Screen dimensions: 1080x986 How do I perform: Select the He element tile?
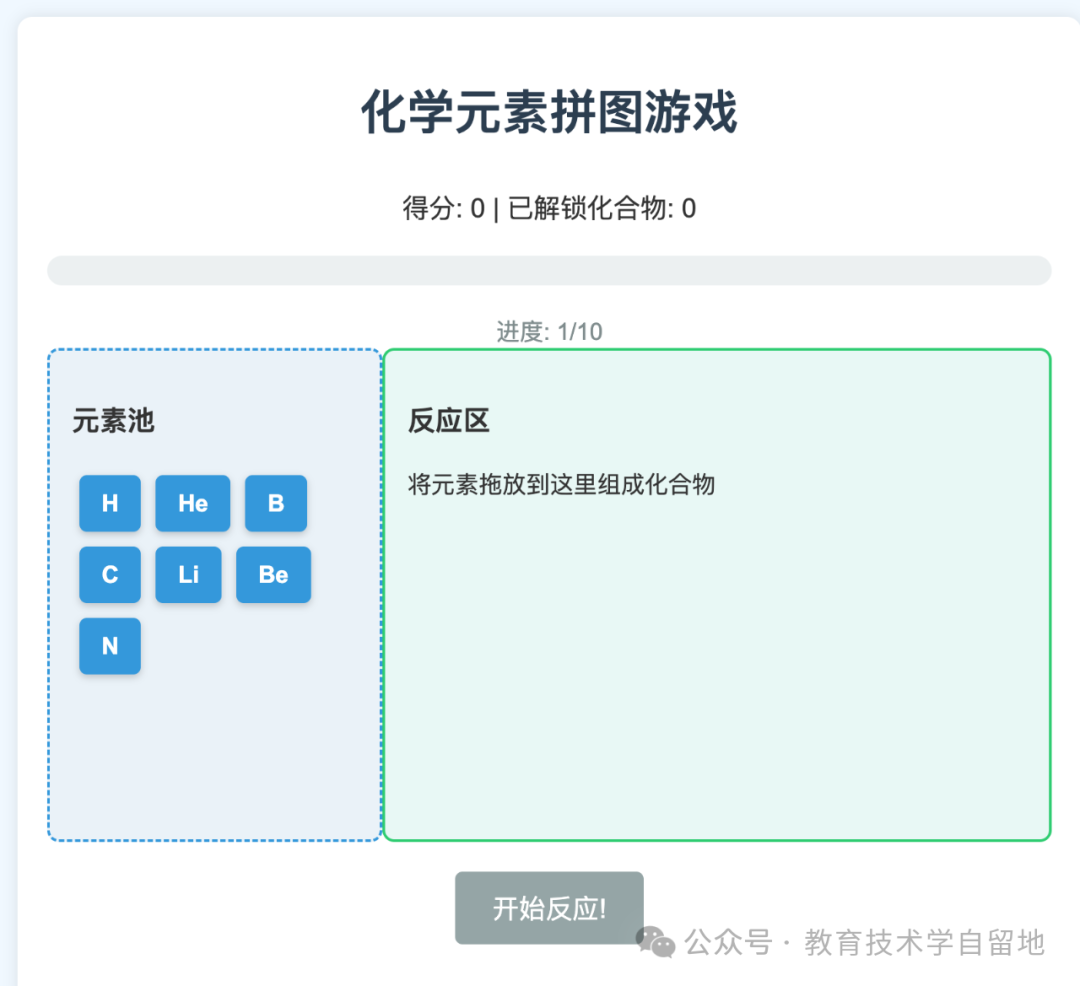click(192, 504)
